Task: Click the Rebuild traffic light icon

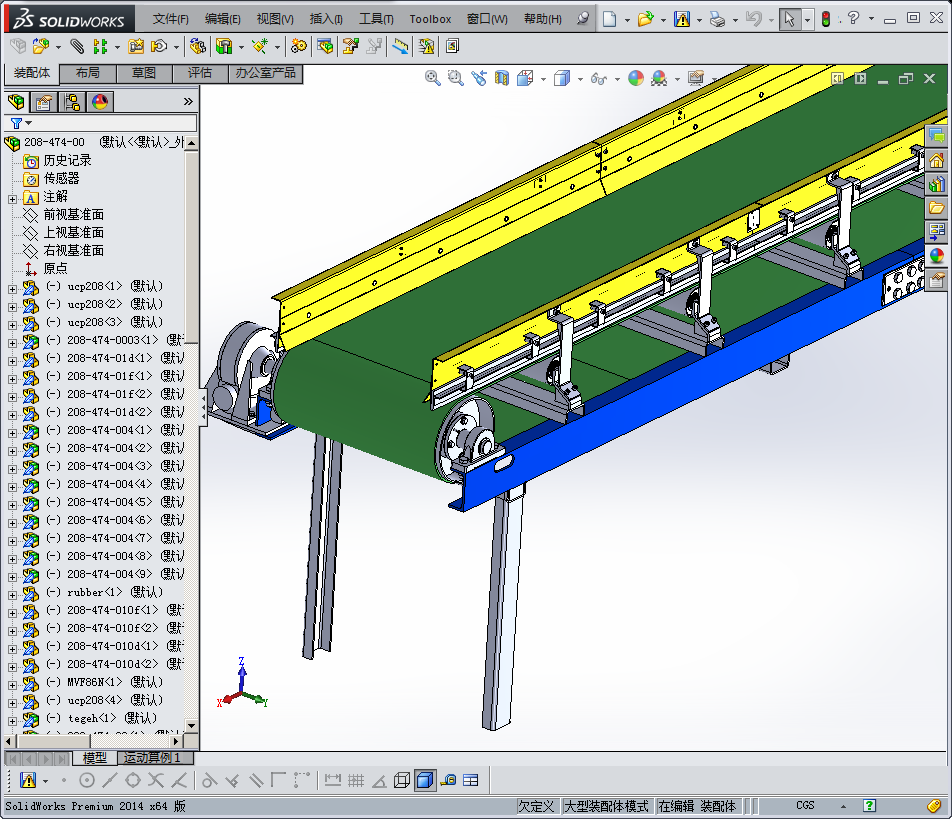Action: (x=826, y=19)
